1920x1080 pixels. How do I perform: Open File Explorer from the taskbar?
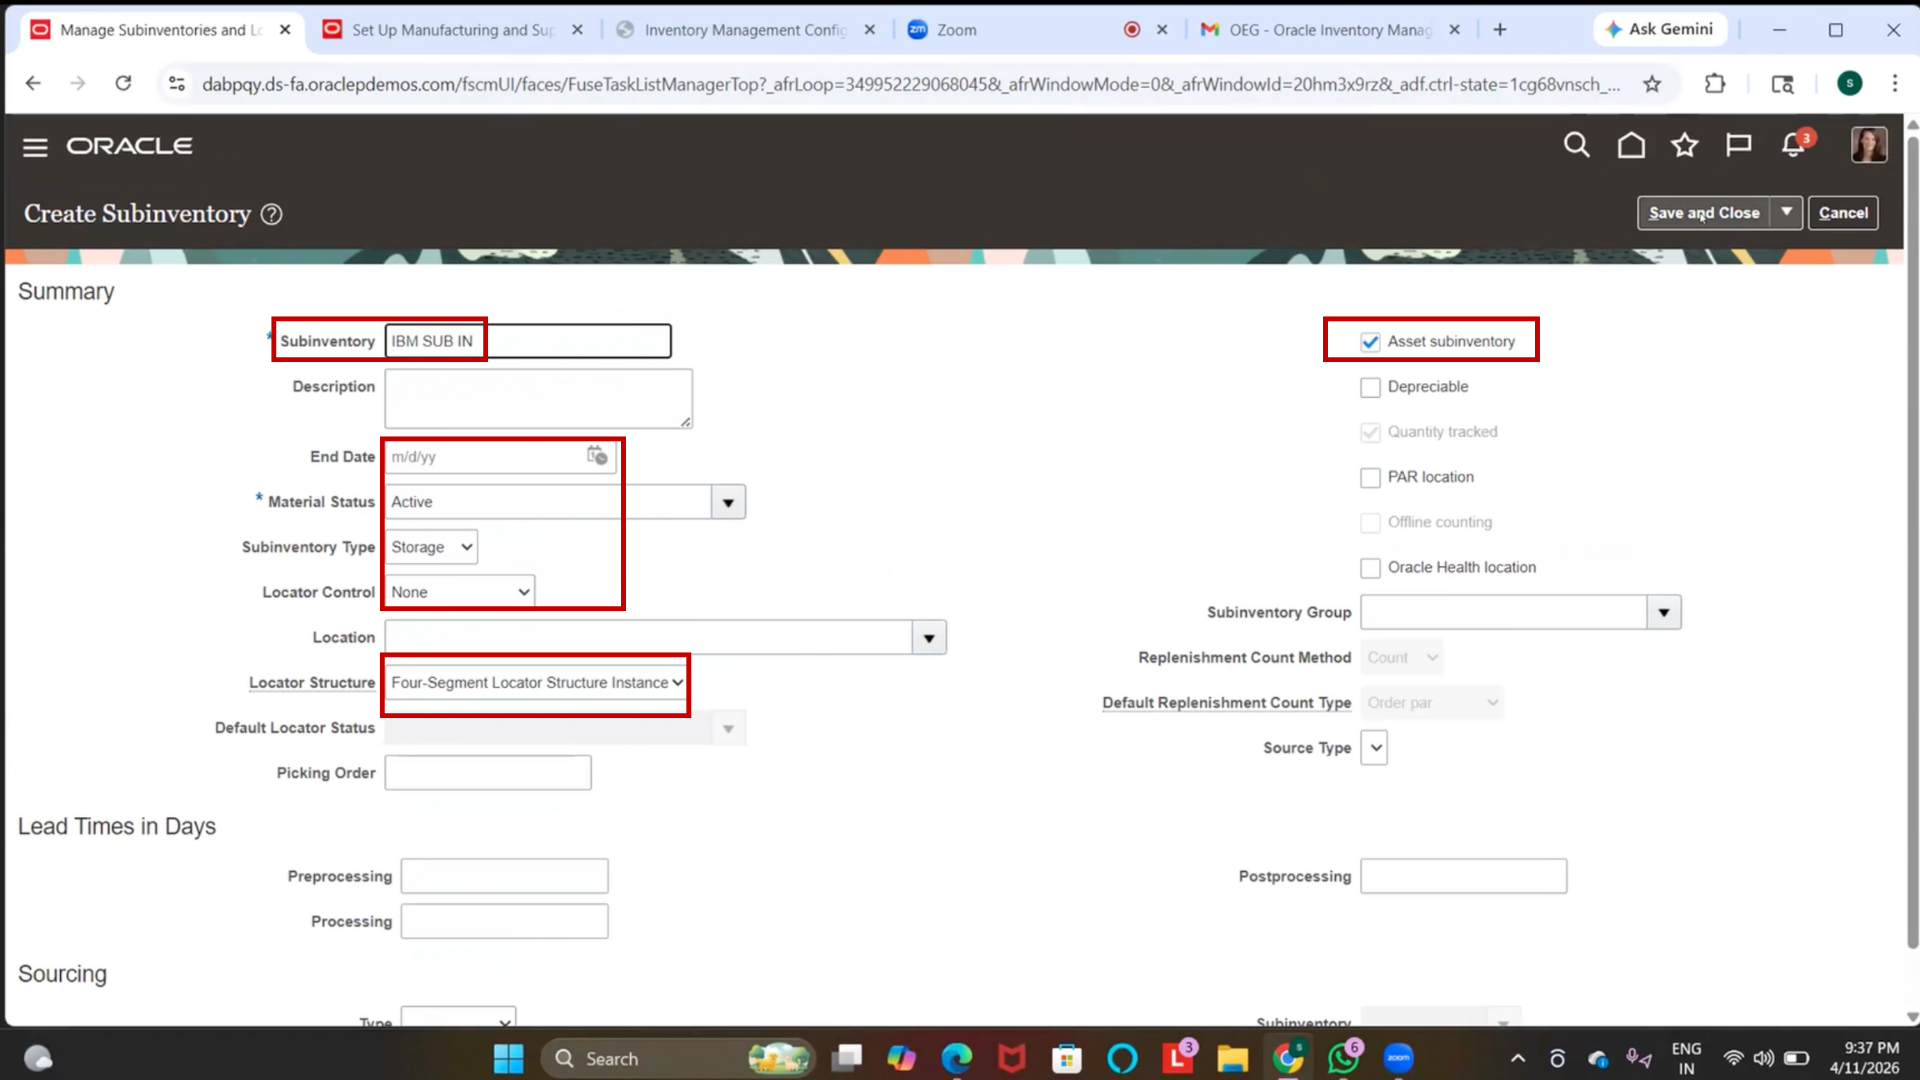[1232, 1058]
